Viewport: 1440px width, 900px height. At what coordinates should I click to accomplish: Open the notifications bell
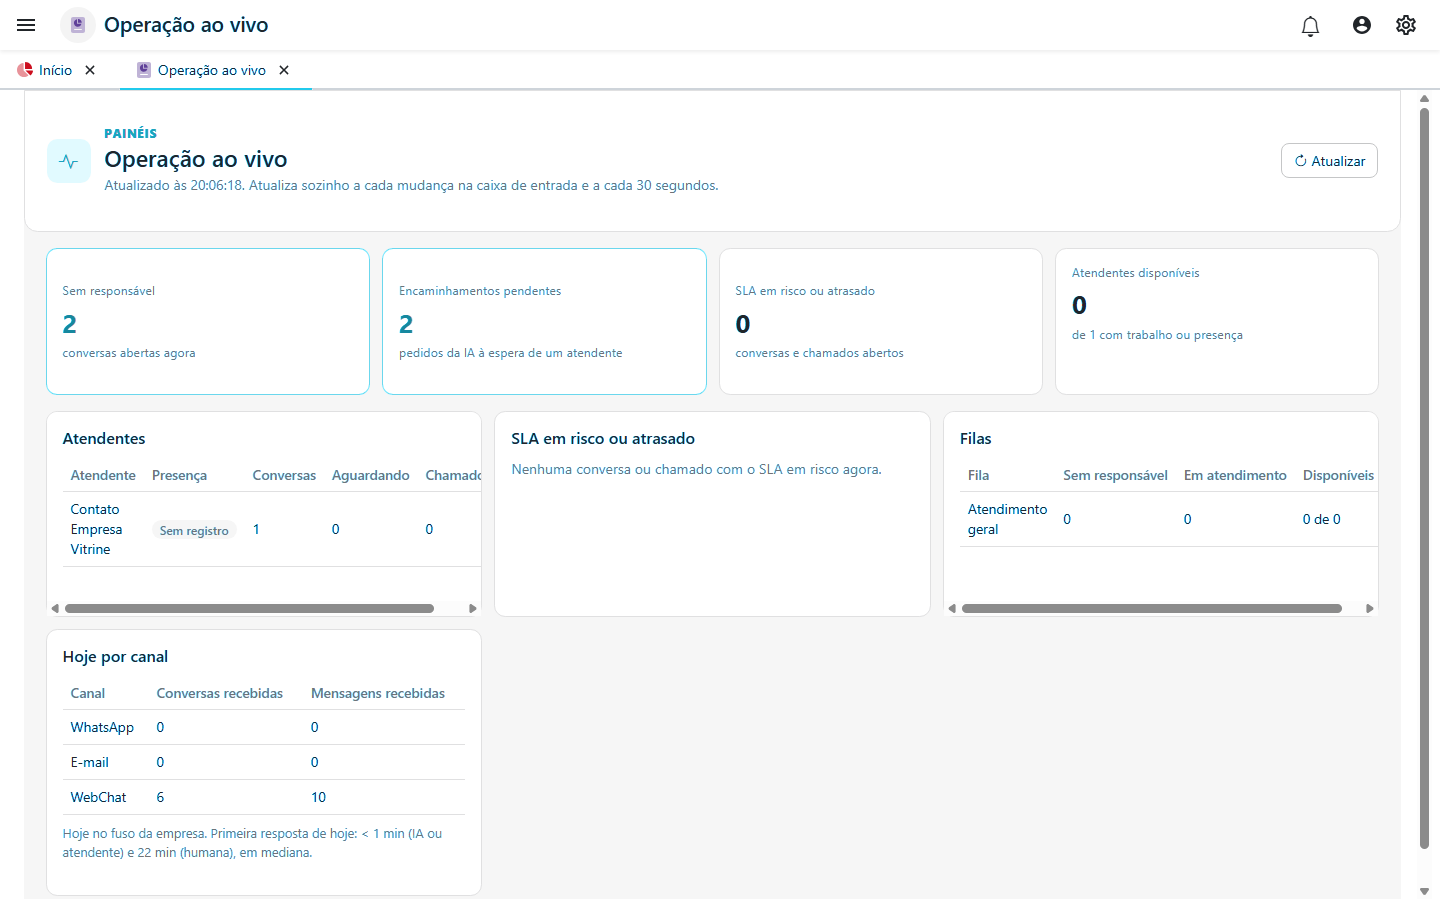pyautogui.click(x=1310, y=26)
